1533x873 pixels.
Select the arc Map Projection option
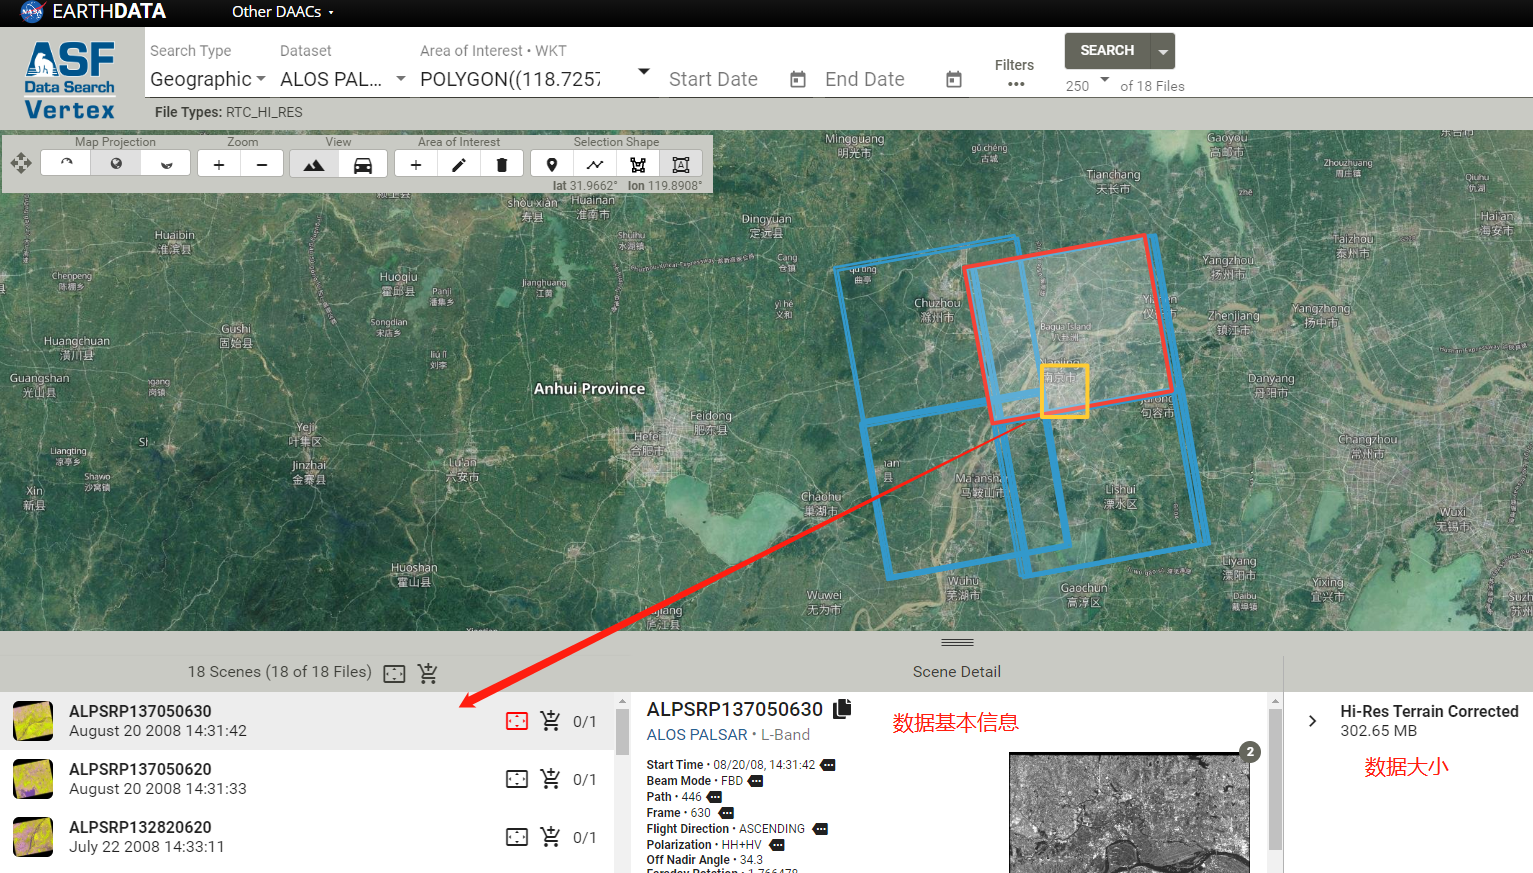click(66, 164)
